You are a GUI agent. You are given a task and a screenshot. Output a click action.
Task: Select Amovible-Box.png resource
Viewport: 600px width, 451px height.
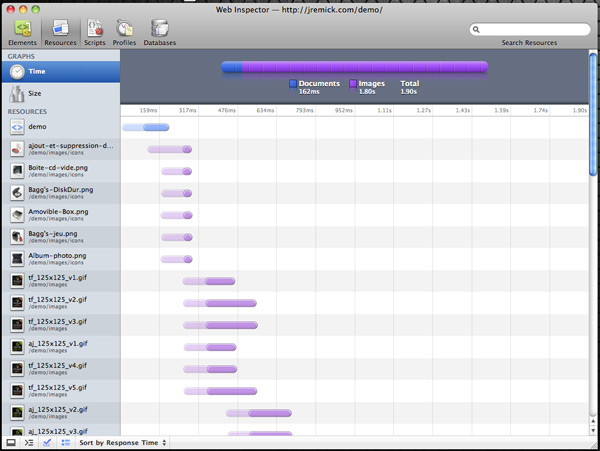(61, 215)
